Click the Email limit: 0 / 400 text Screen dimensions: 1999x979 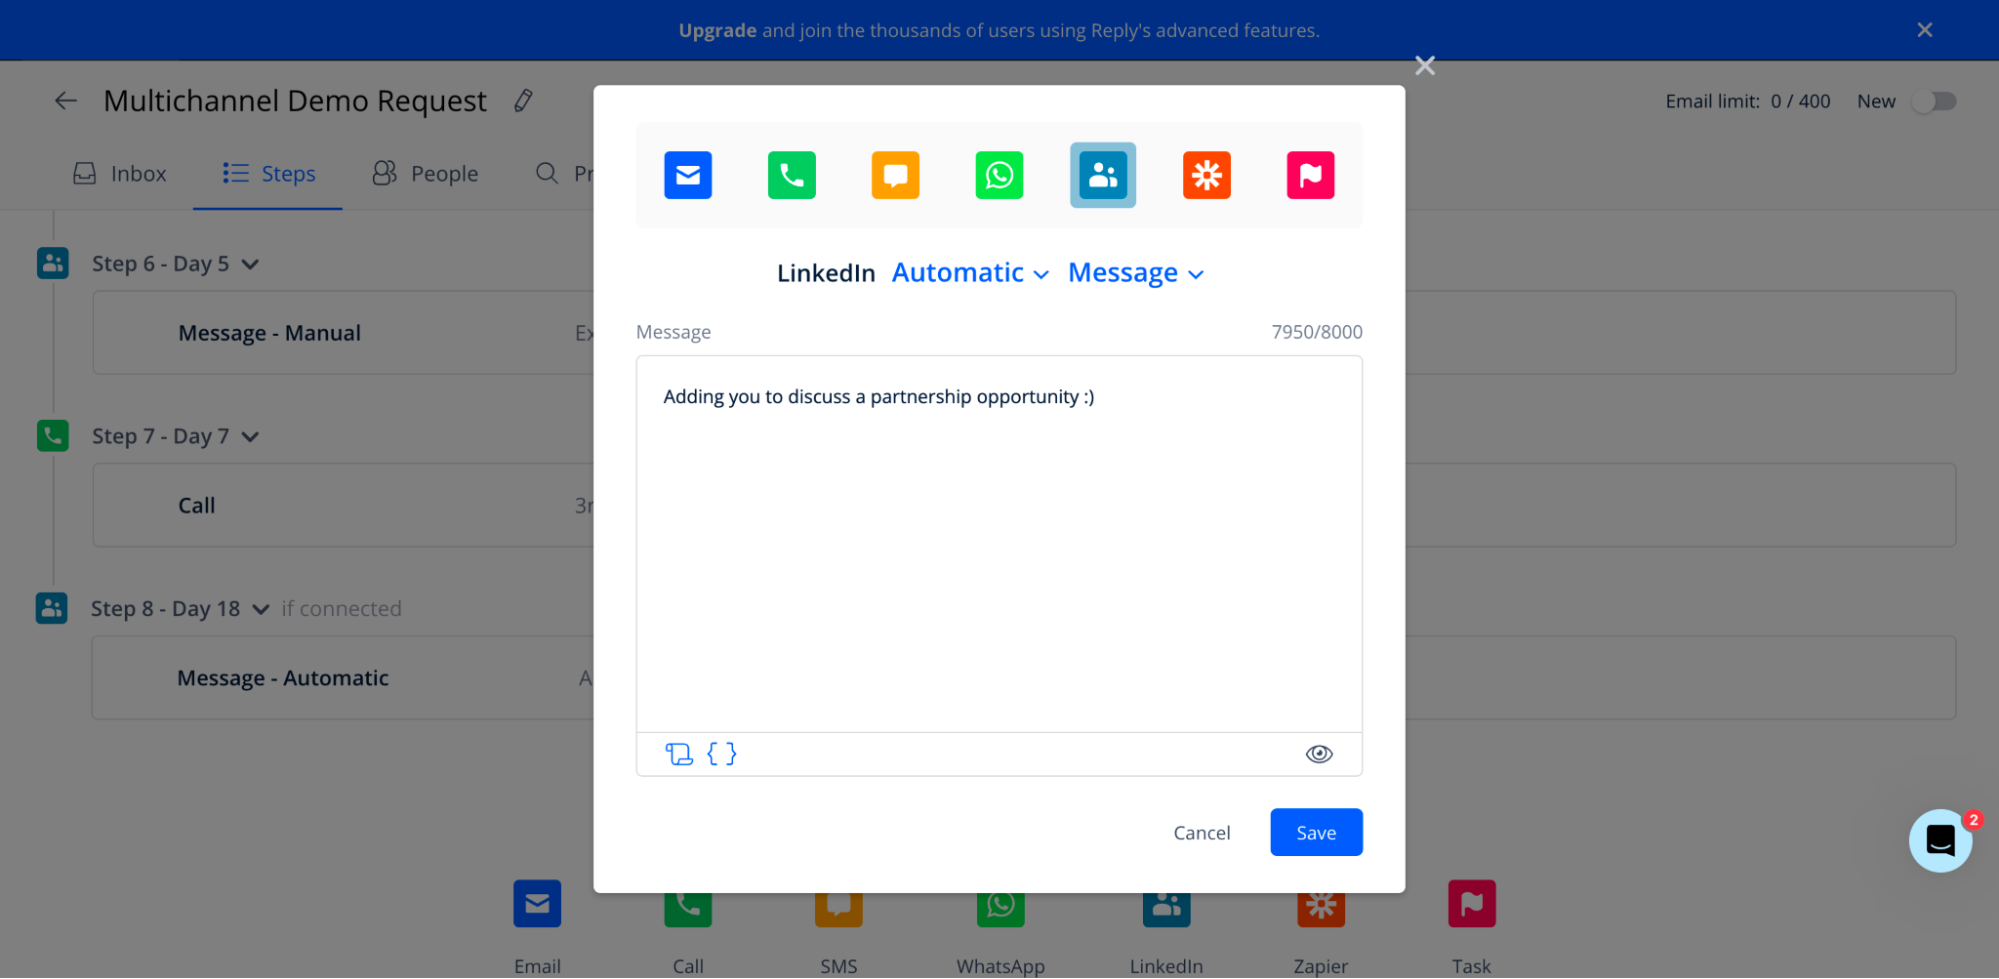tap(1747, 101)
